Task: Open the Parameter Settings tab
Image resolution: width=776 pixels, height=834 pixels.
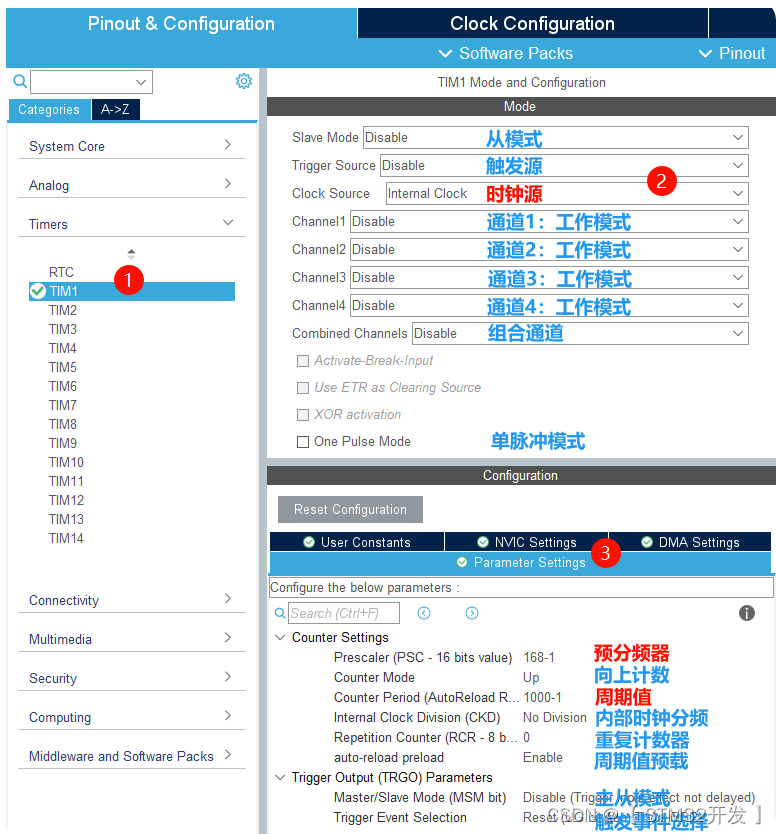Action: coord(520,563)
